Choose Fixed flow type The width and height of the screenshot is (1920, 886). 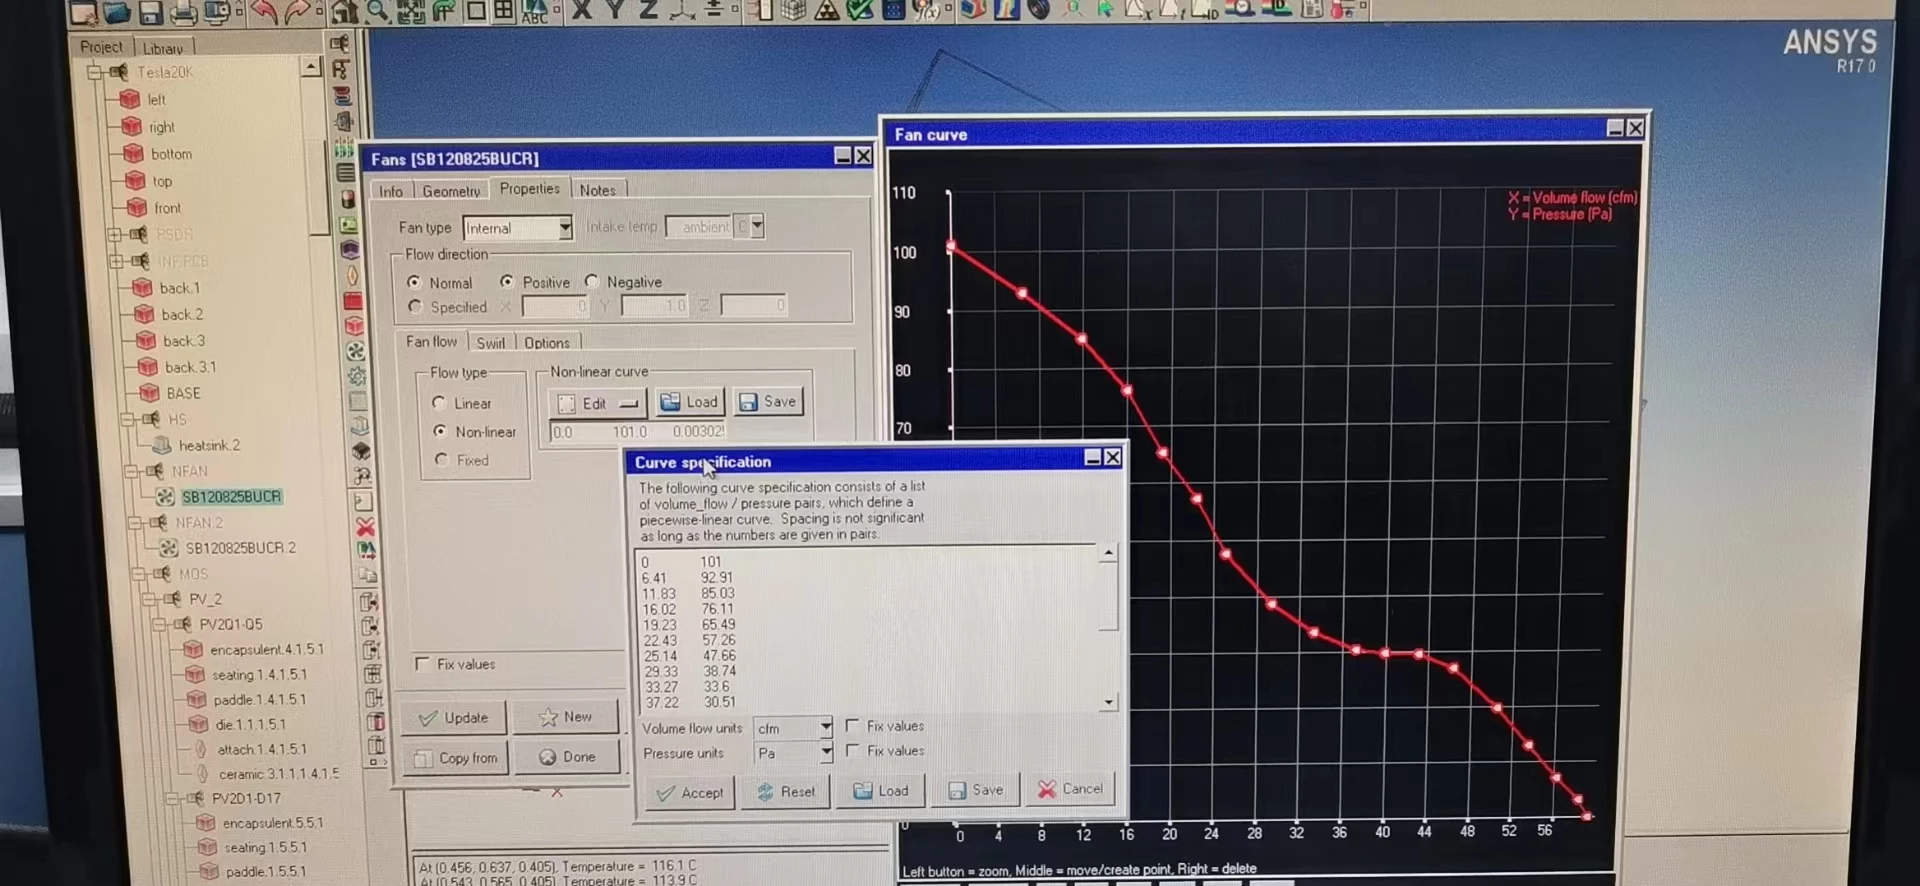[x=441, y=459]
